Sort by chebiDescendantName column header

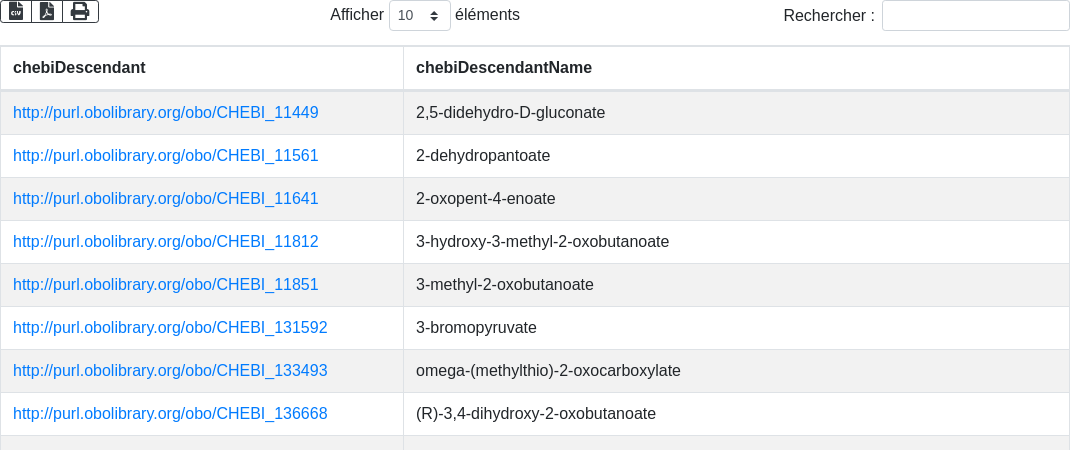504,68
